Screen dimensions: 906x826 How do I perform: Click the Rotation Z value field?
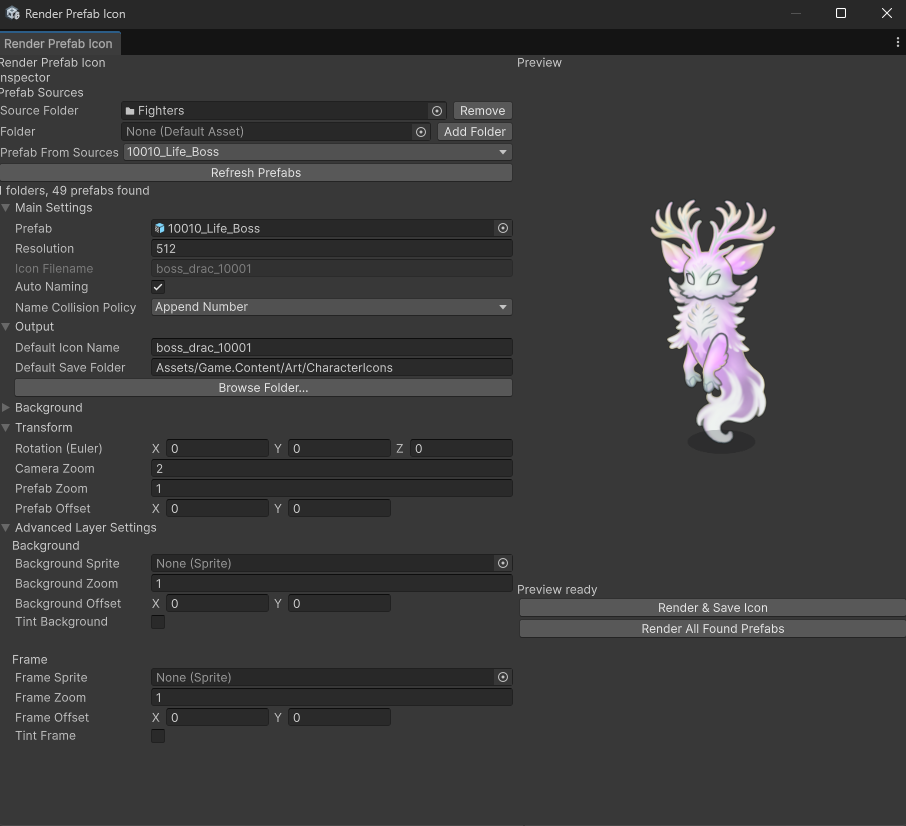pos(461,448)
